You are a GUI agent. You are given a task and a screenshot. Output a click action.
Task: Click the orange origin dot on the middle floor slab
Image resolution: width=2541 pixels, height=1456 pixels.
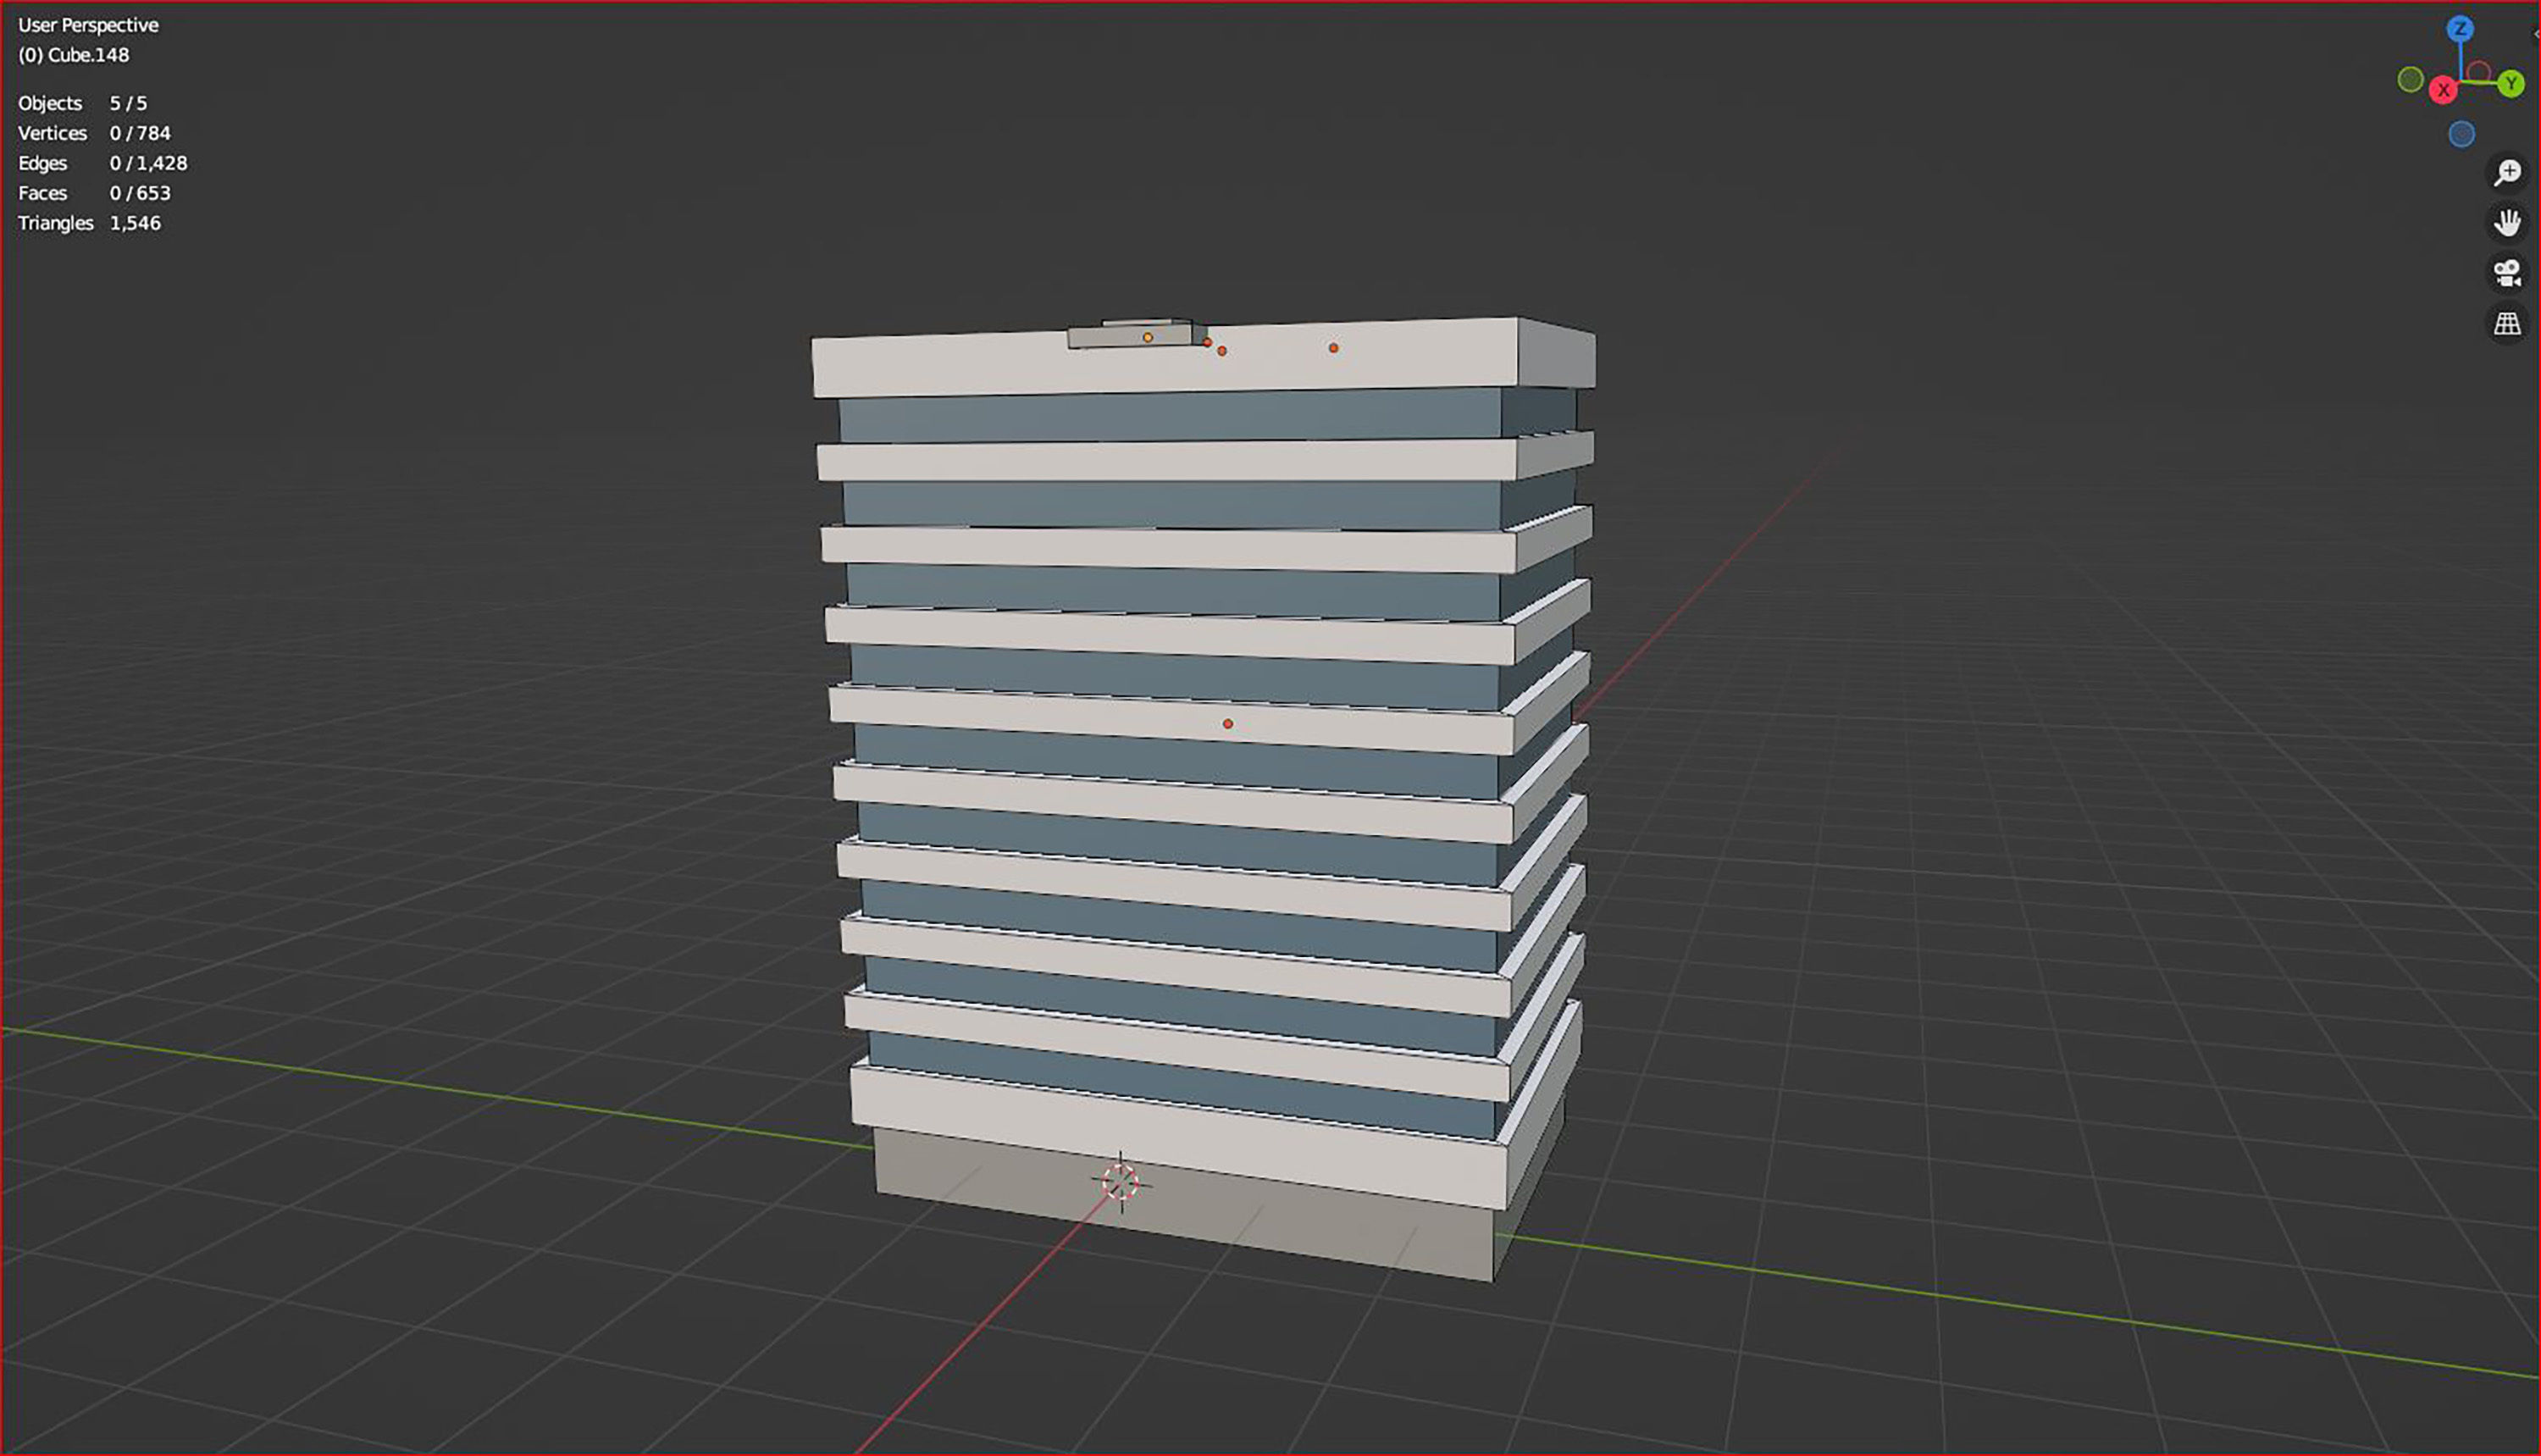click(x=1227, y=724)
